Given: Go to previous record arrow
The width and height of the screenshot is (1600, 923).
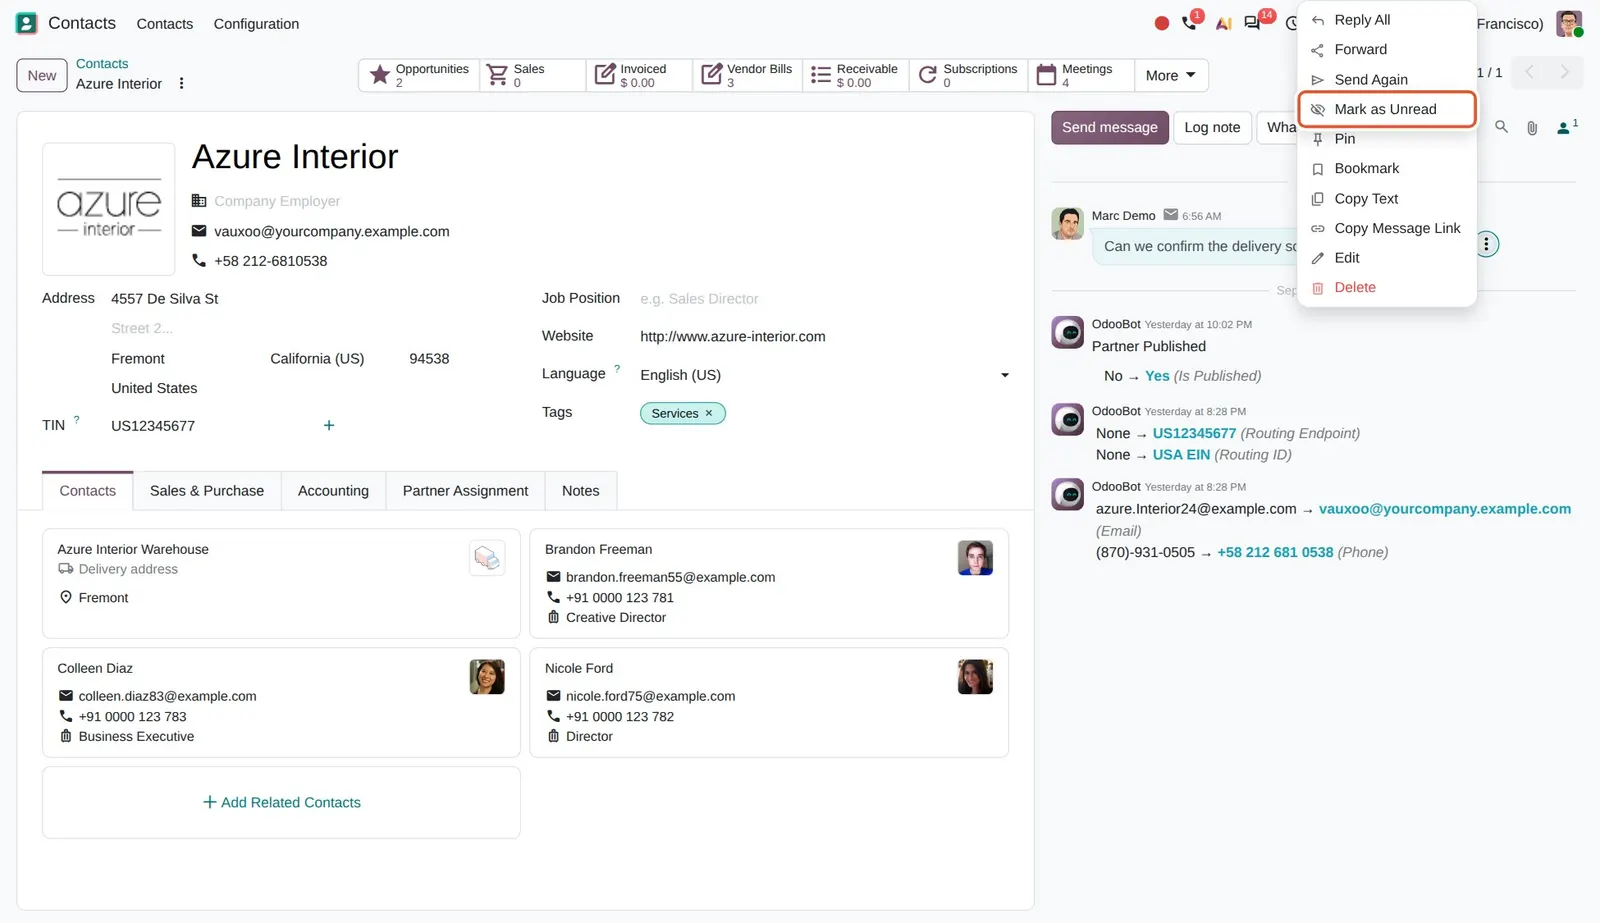Looking at the screenshot, I should tap(1529, 72).
